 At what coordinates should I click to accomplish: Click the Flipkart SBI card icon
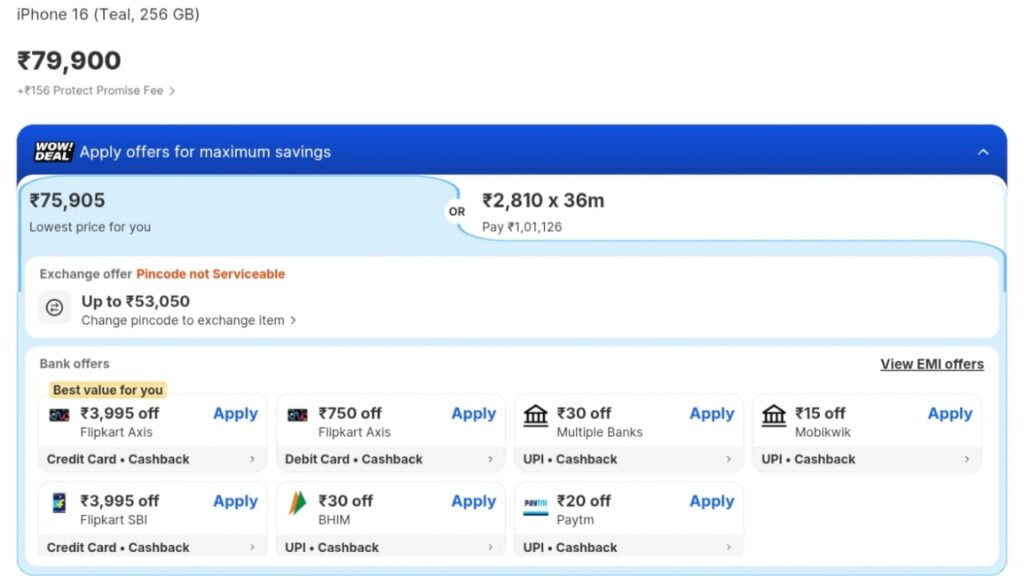point(59,503)
